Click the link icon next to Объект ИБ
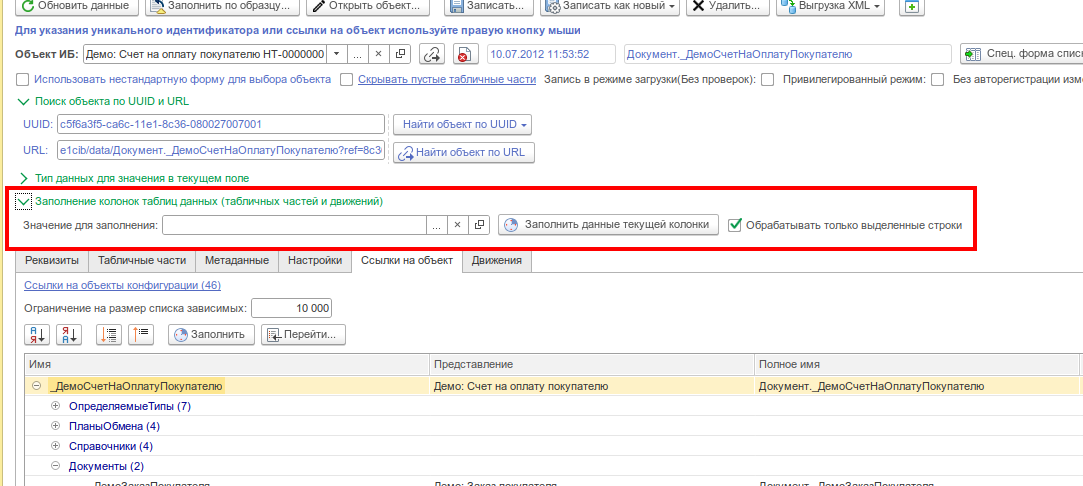 [x=432, y=55]
